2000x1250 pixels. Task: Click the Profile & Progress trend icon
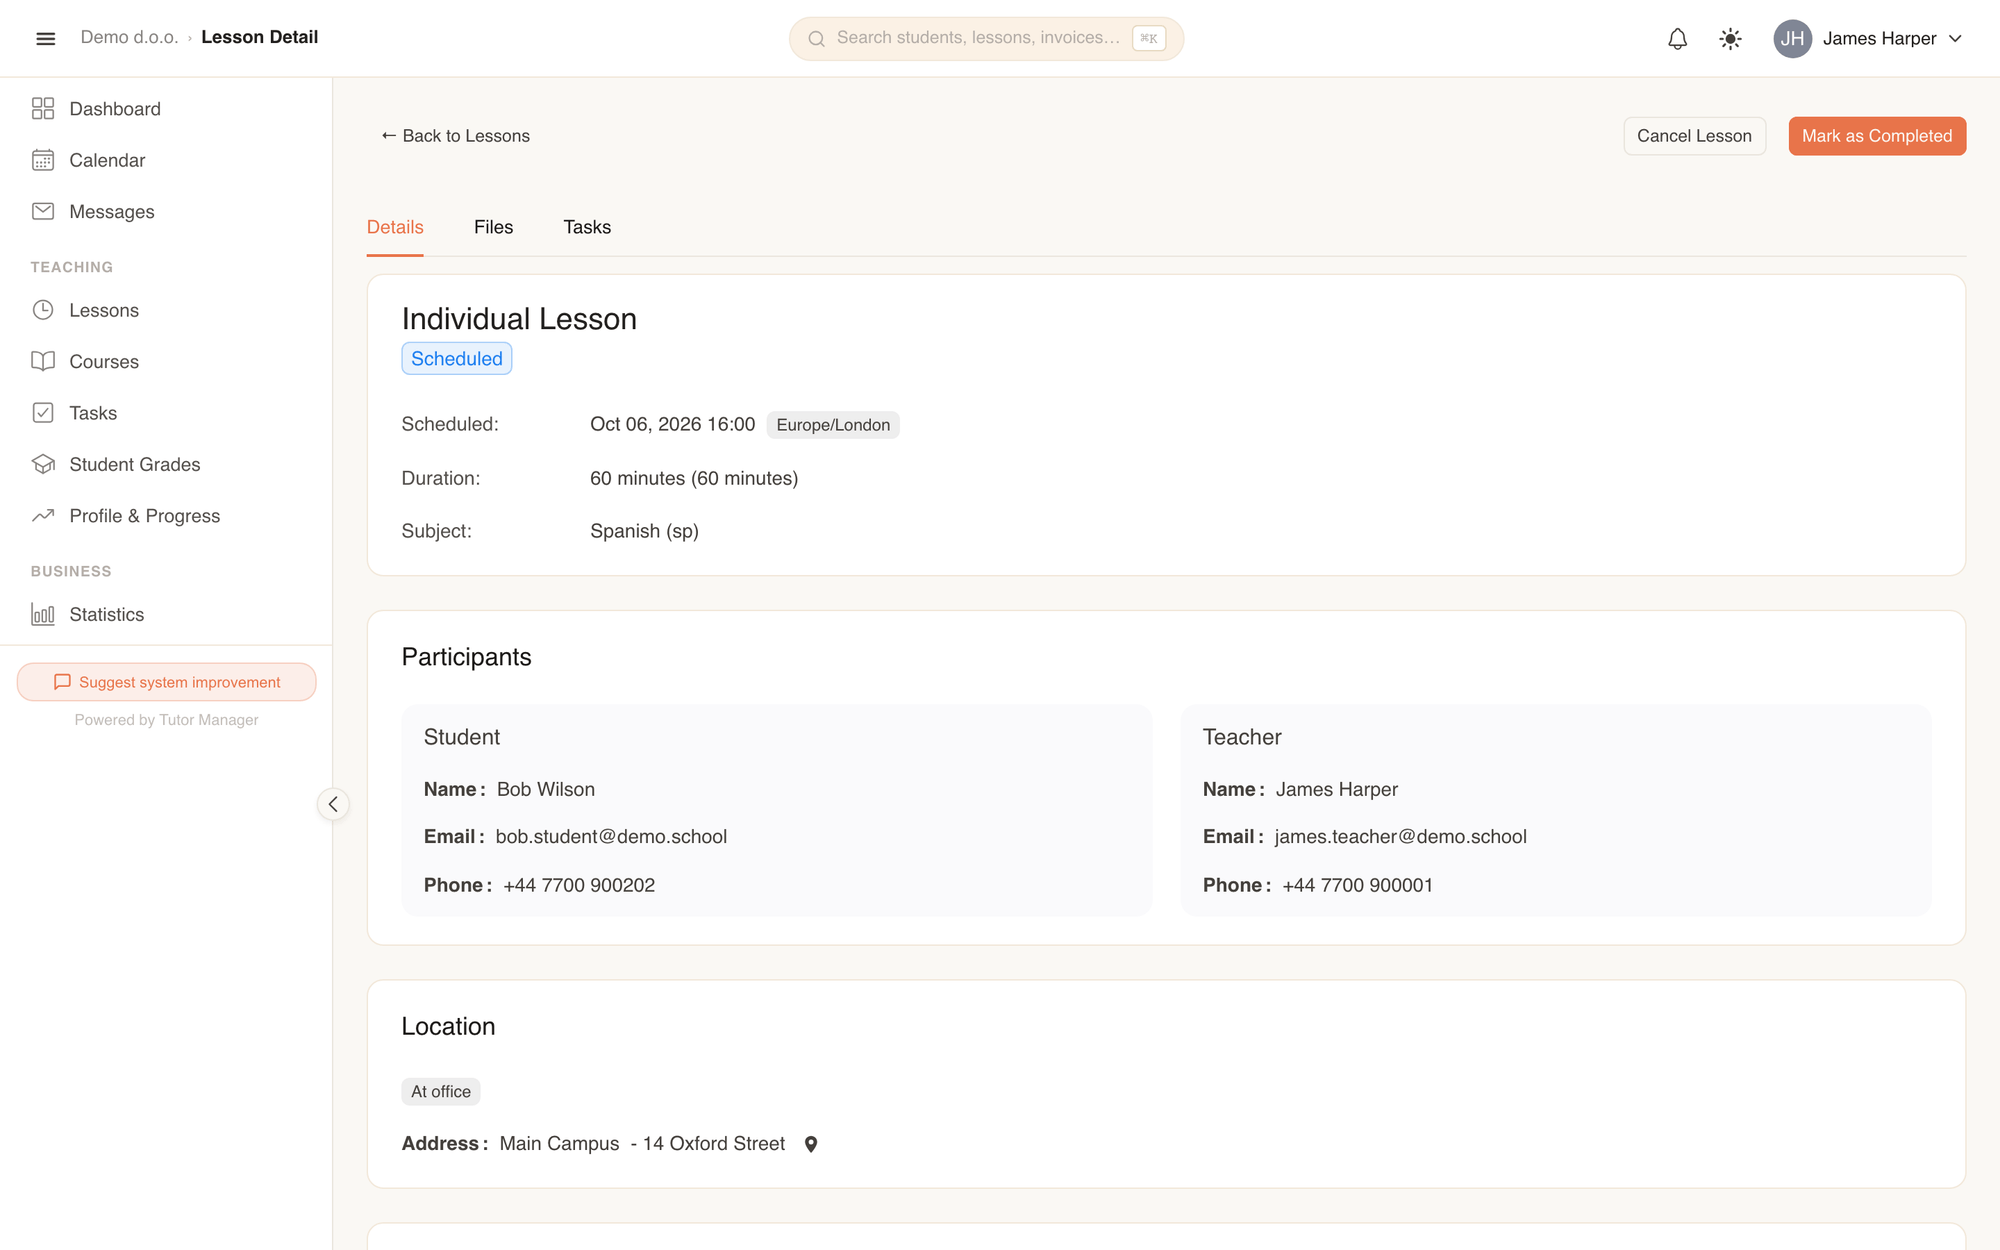[43, 516]
